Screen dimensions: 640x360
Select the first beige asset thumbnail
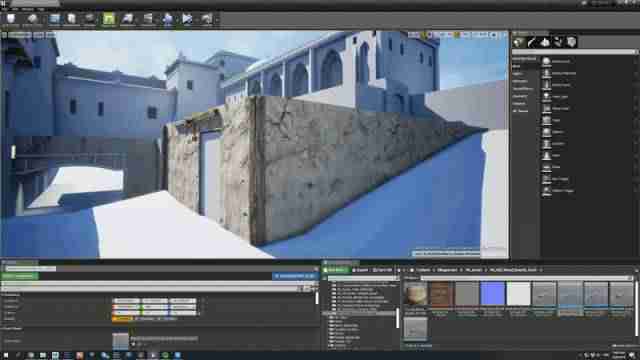click(416, 293)
